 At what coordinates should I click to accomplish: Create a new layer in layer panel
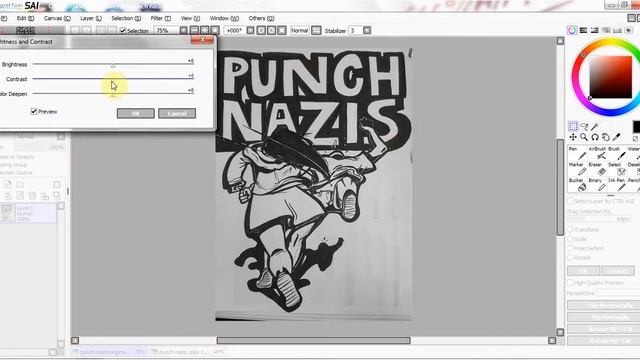(8, 184)
